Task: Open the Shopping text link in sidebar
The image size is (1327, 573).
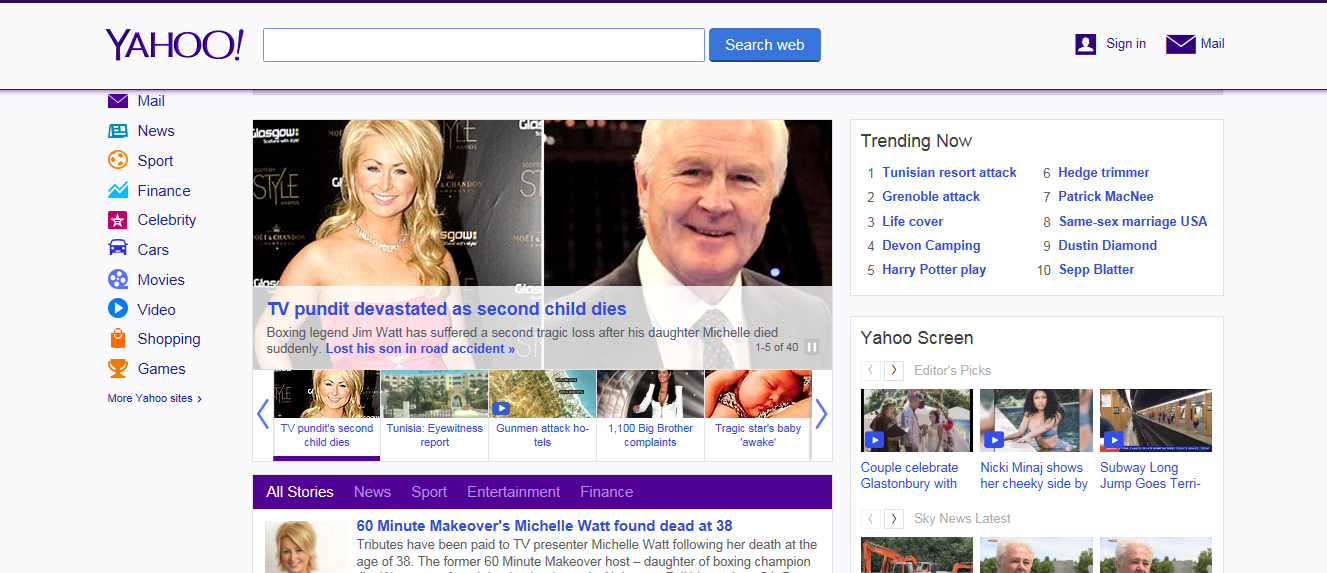Action: [x=169, y=339]
